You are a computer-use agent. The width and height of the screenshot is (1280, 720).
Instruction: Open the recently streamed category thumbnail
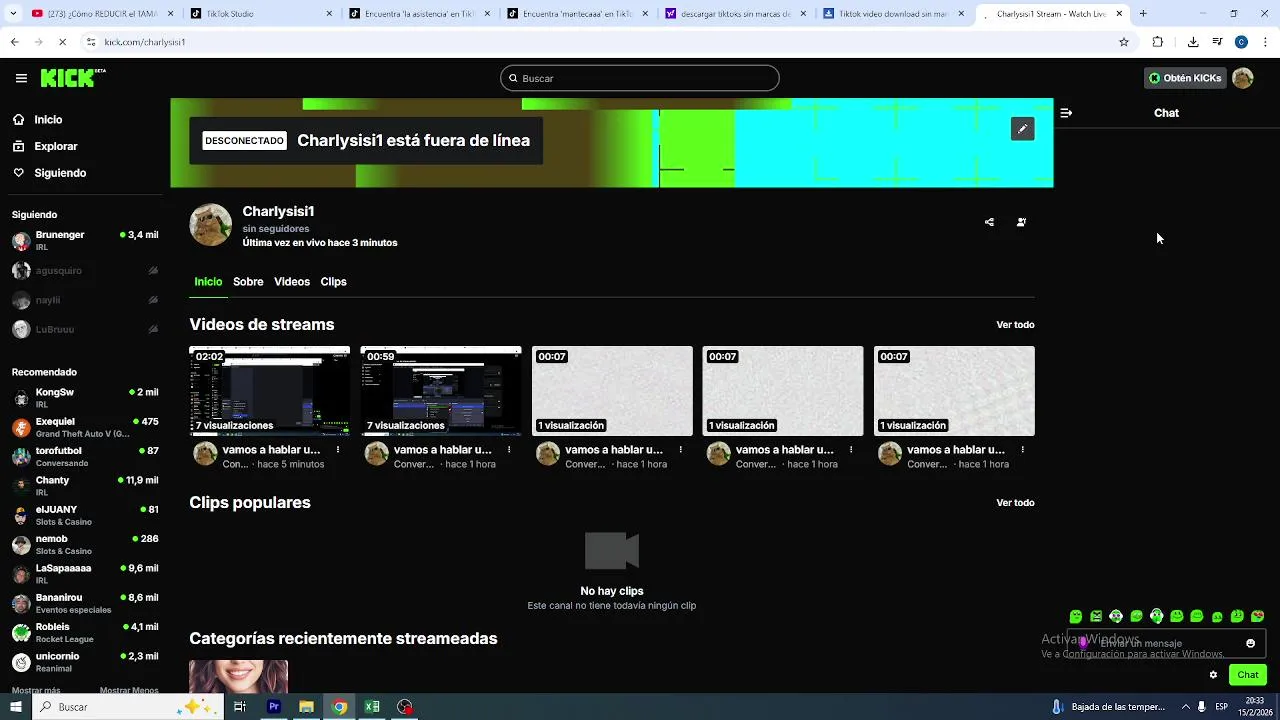click(x=238, y=676)
